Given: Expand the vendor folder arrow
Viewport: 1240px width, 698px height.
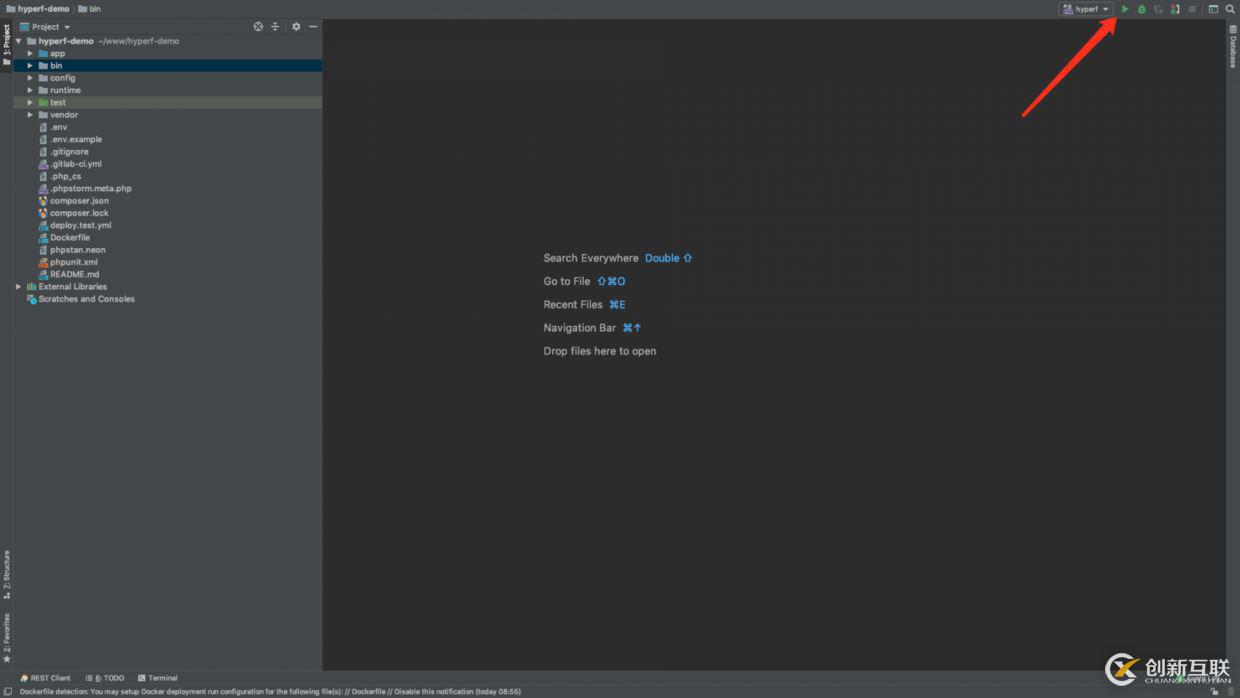Looking at the screenshot, I should click(x=30, y=115).
